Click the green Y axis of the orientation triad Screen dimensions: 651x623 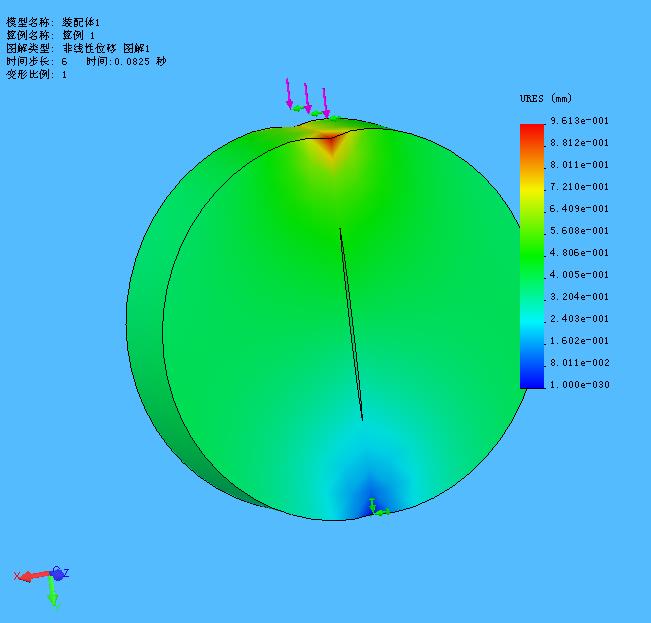click(x=53, y=592)
